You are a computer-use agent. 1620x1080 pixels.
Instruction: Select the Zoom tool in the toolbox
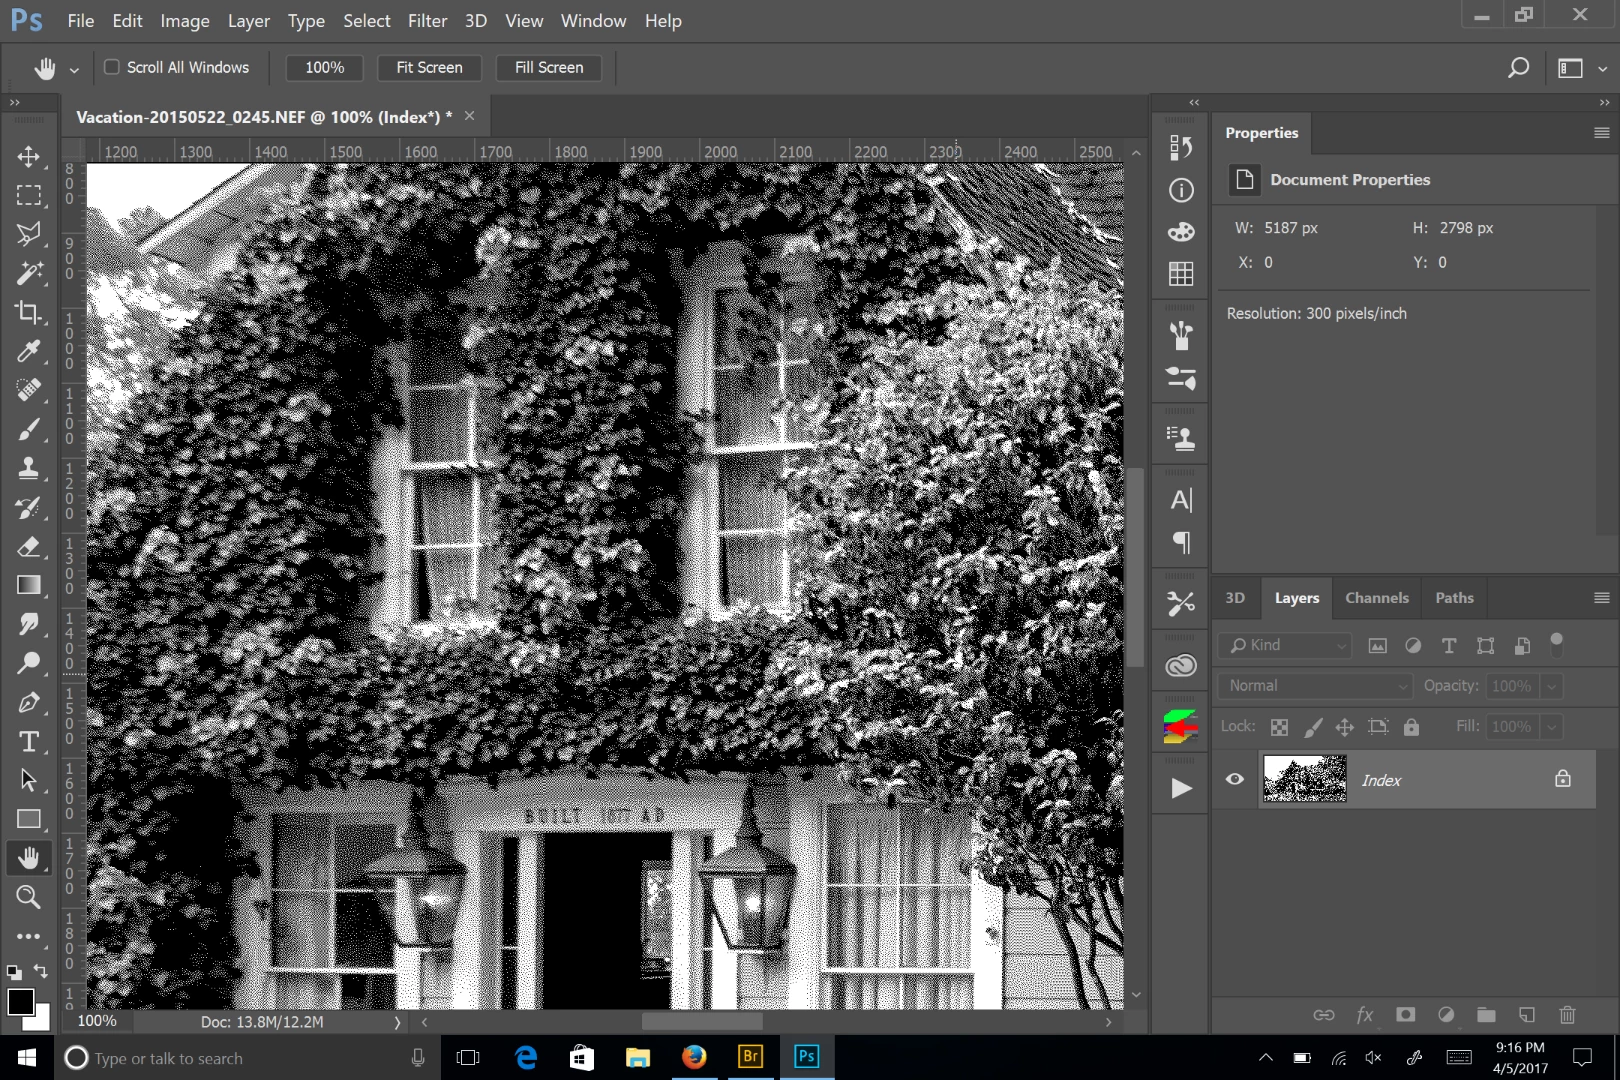click(28, 897)
